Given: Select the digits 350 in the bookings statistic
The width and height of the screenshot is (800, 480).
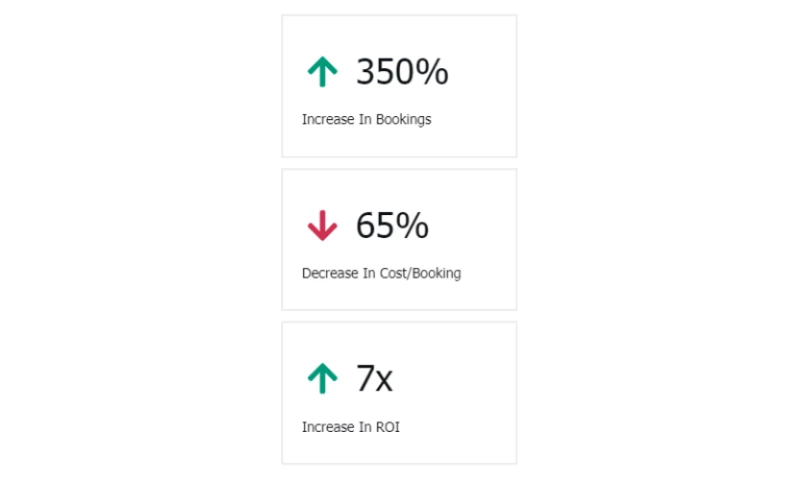Looking at the screenshot, I should tap(385, 72).
